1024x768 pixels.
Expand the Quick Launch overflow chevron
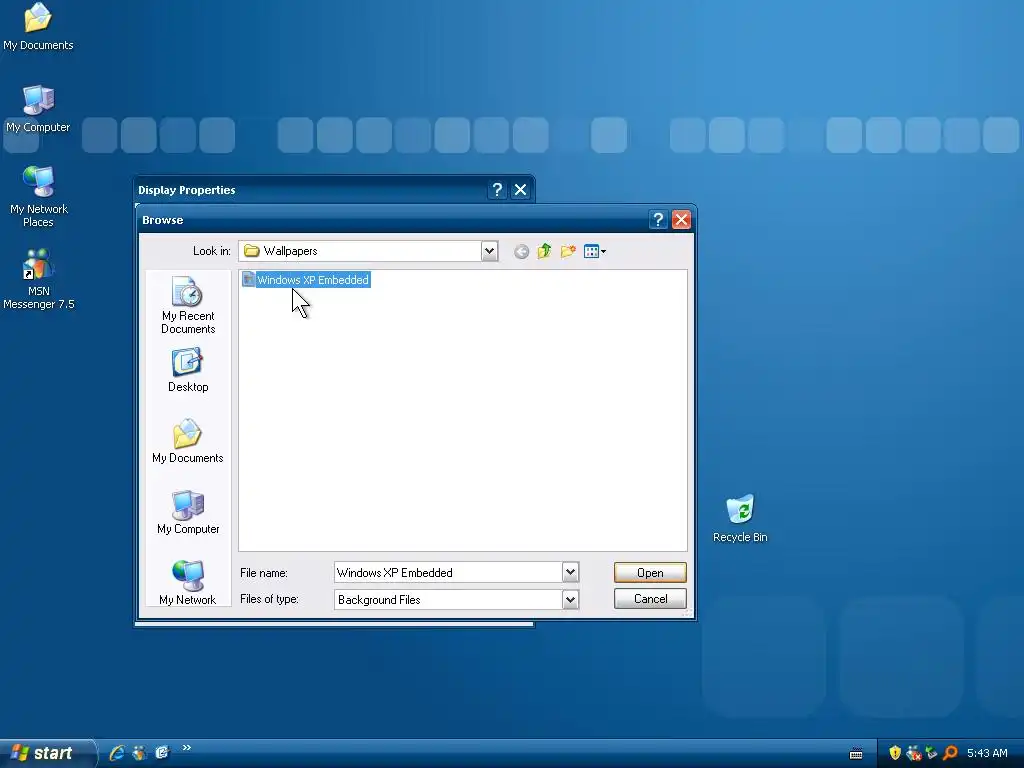pyautogui.click(x=186, y=748)
